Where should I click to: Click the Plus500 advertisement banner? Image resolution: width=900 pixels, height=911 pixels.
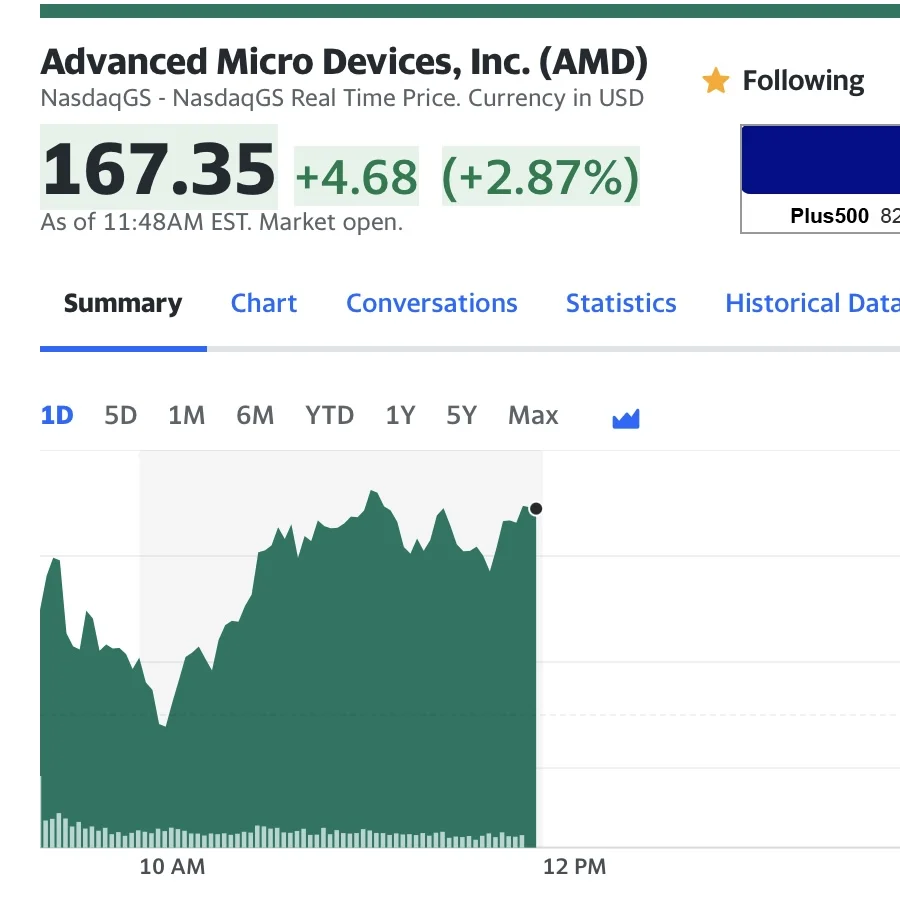tap(820, 179)
